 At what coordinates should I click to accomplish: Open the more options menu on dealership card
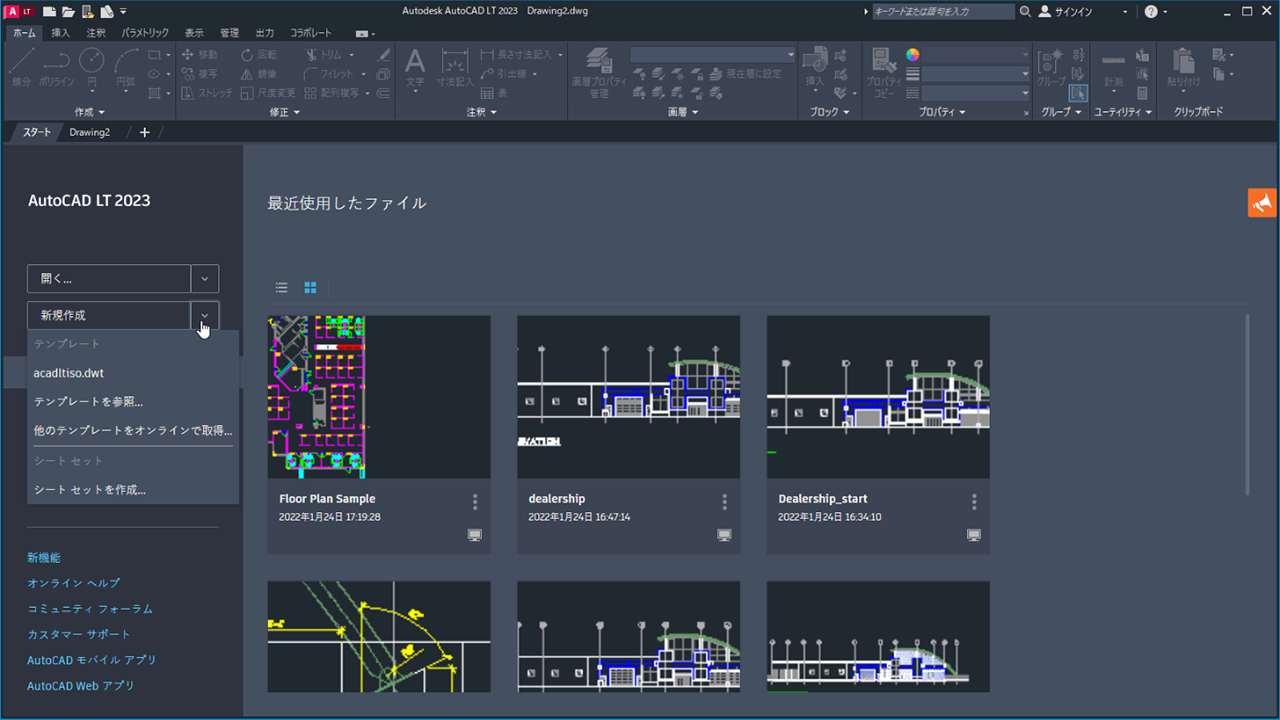click(x=725, y=501)
